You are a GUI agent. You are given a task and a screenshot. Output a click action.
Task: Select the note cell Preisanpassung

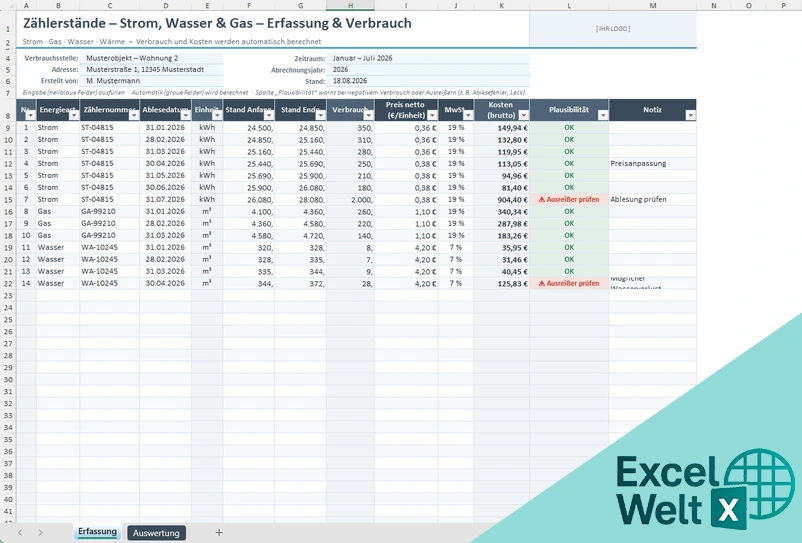pos(653,164)
